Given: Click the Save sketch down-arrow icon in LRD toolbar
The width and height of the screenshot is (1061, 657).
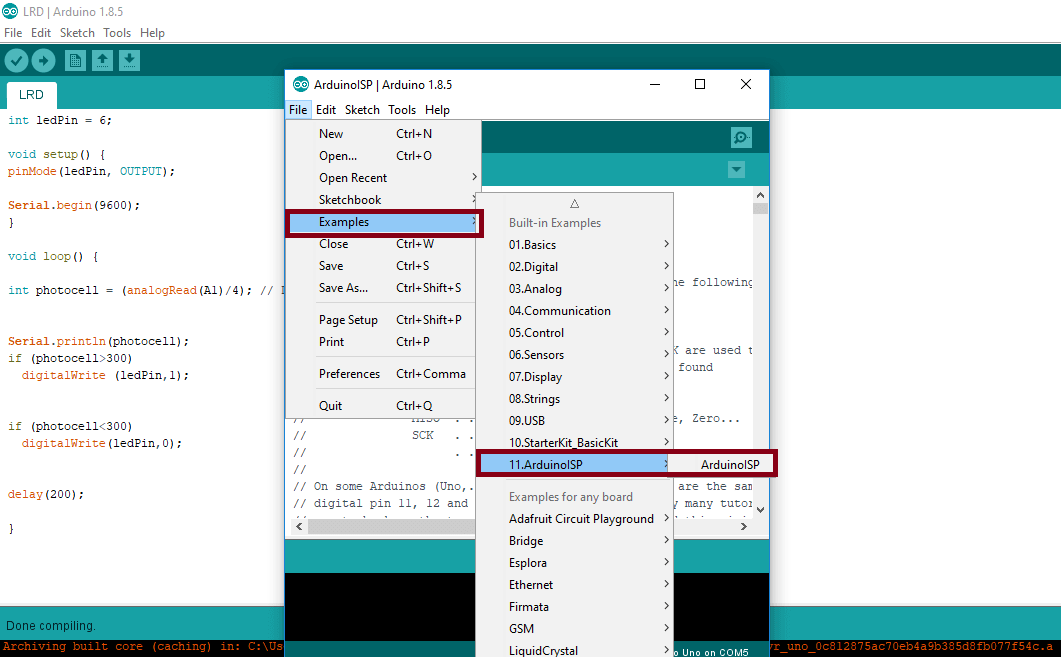Looking at the screenshot, I should tap(129, 61).
